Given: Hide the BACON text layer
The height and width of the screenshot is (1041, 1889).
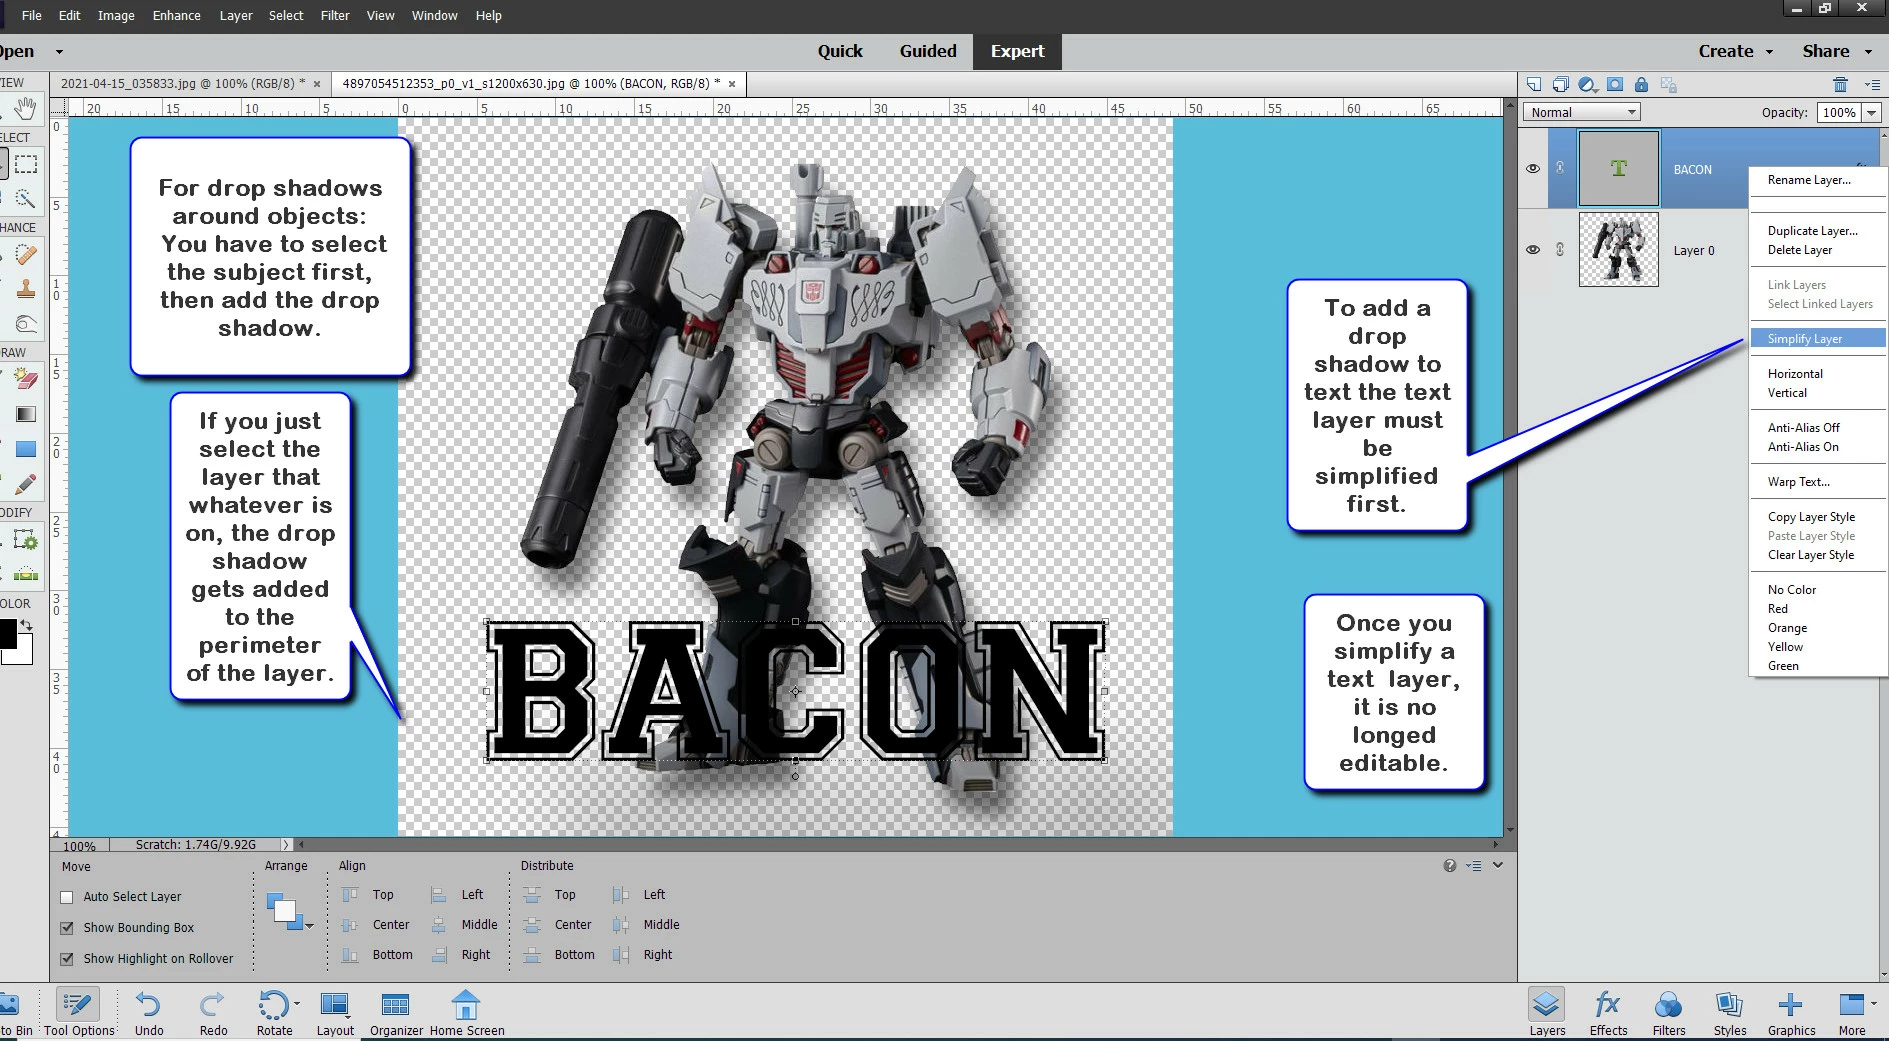Looking at the screenshot, I should coord(1533,169).
